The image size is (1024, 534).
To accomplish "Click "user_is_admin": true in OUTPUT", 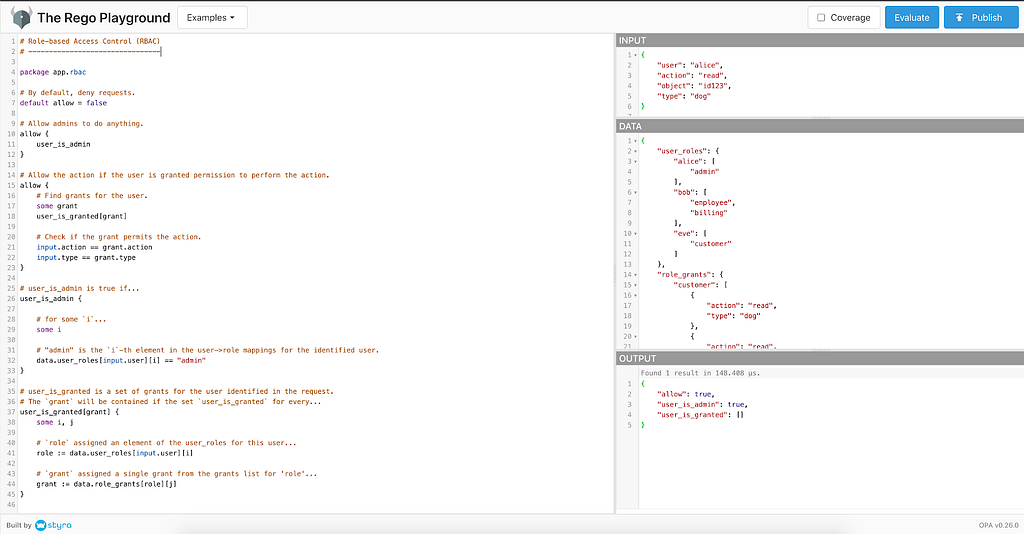I will [x=702, y=405].
